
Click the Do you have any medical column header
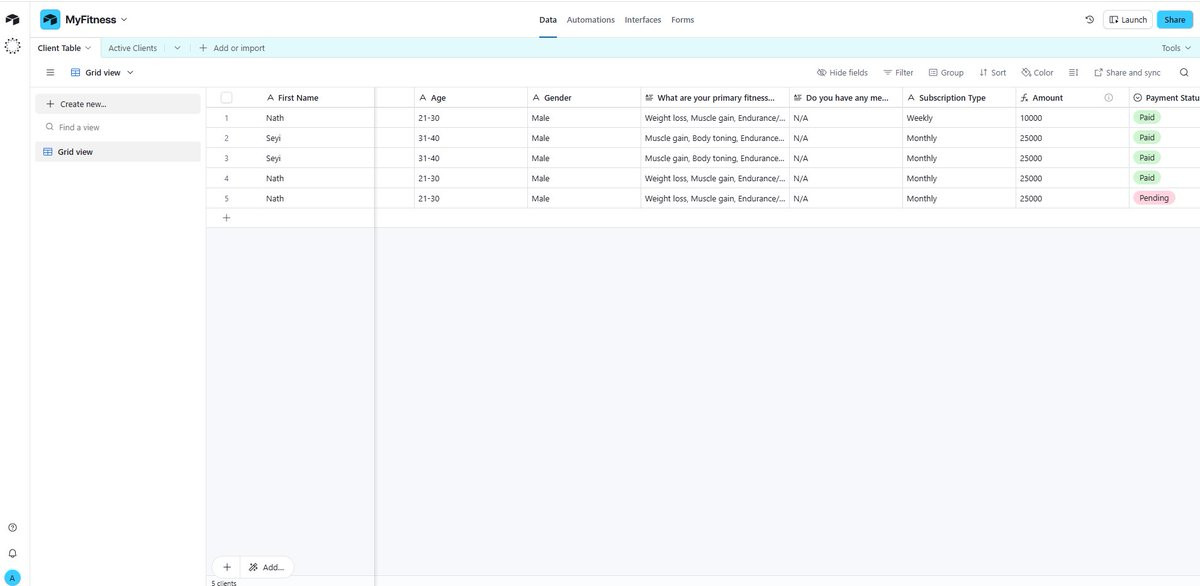pos(846,98)
